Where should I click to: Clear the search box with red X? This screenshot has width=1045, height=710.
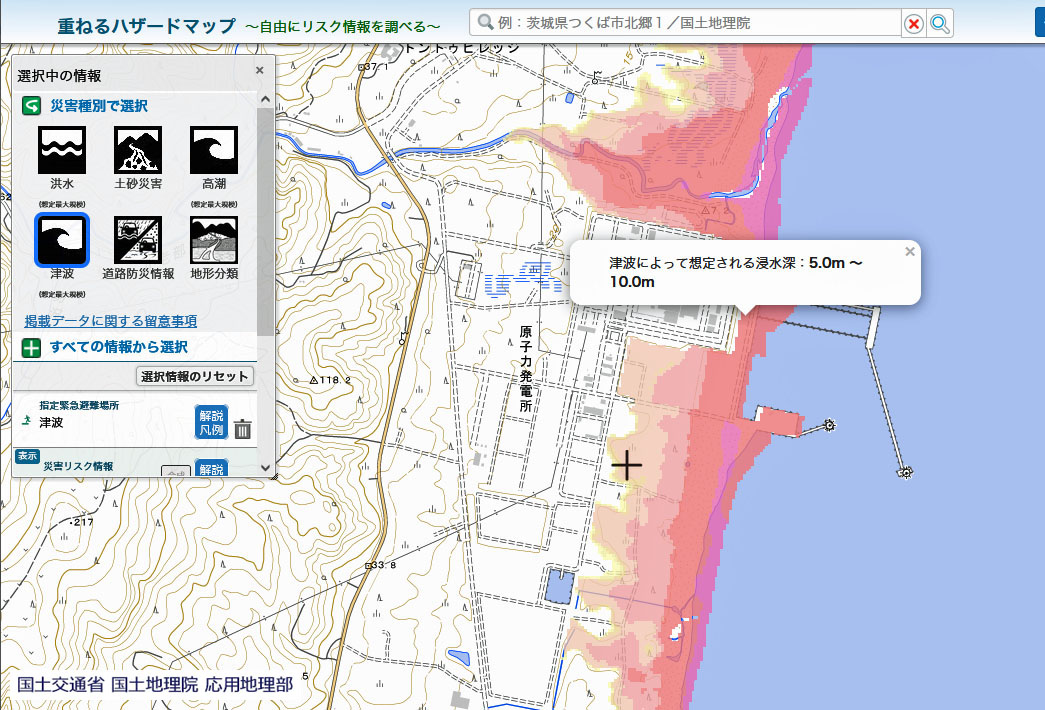913,24
